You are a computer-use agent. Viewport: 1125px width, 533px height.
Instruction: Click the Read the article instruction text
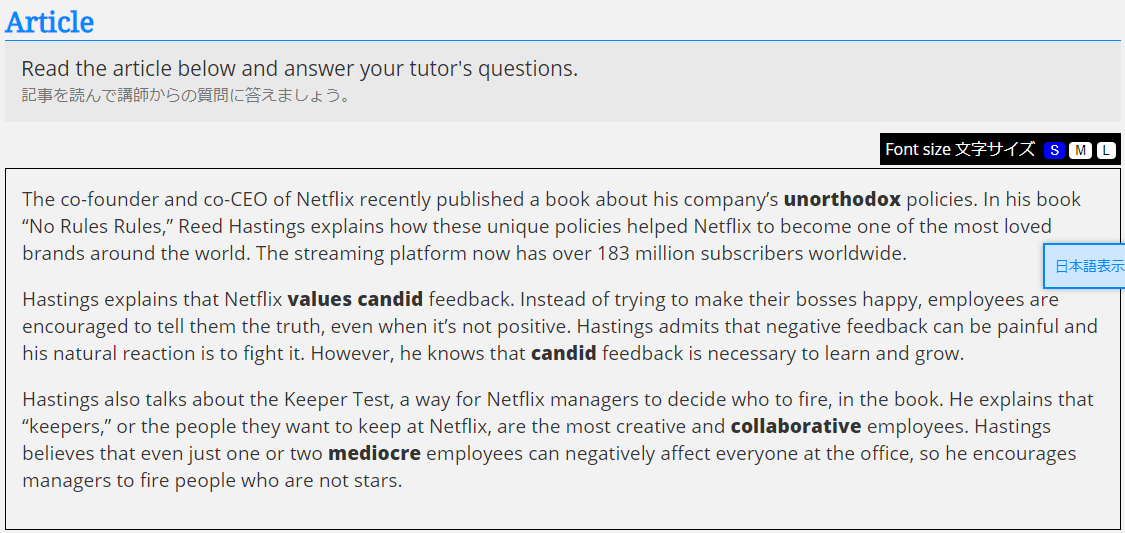(299, 69)
